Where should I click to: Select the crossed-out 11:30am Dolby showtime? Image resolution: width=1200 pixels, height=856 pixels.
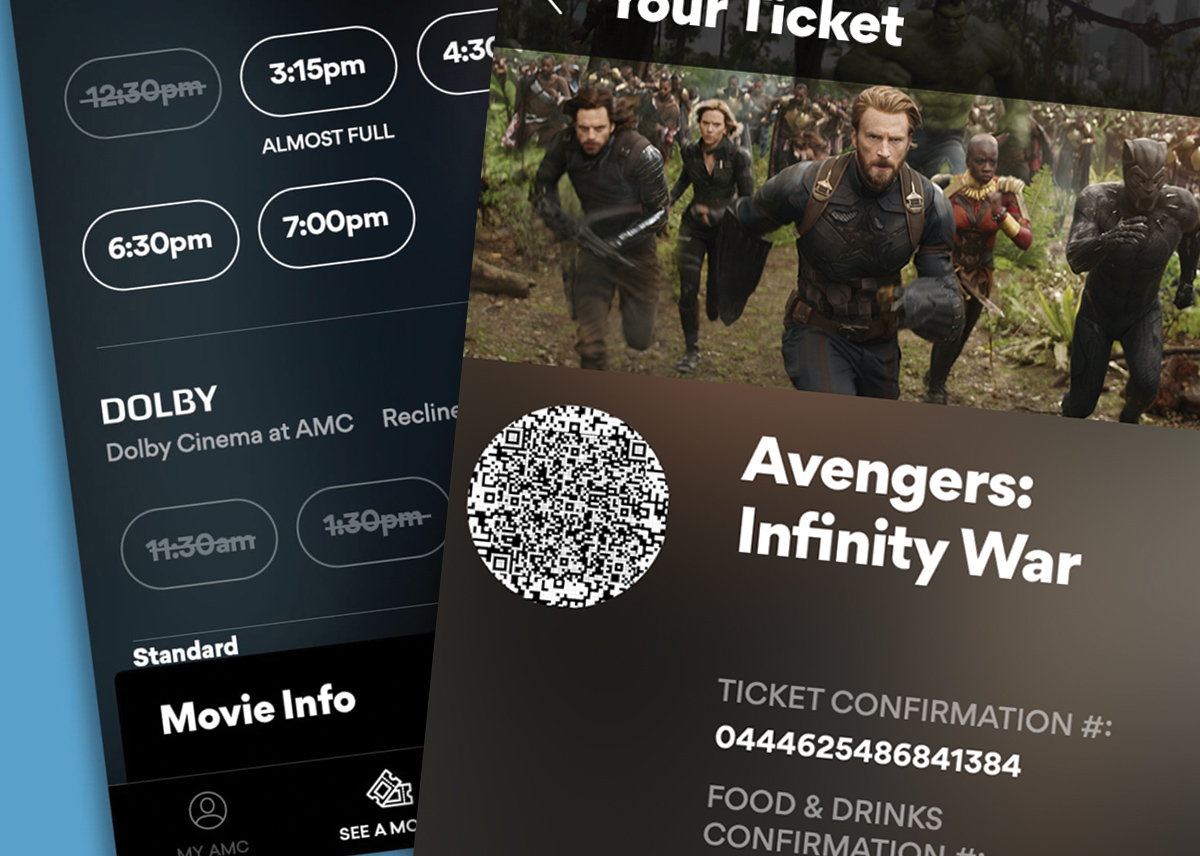pos(198,544)
